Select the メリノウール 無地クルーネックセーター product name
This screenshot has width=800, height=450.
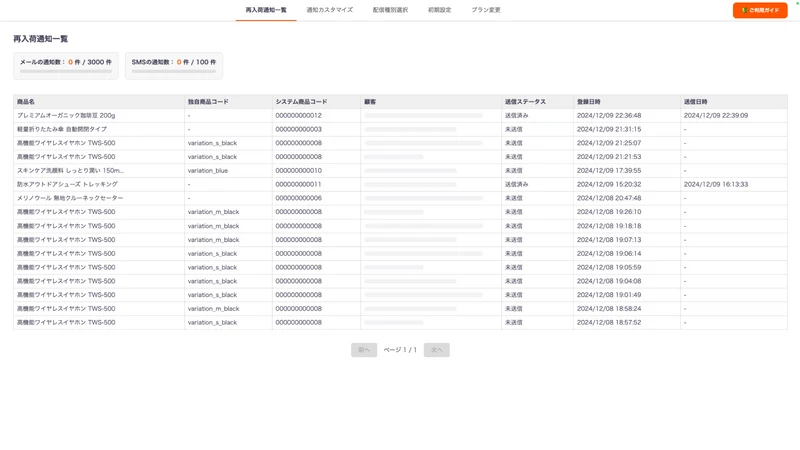pyautogui.click(x=70, y=198)
